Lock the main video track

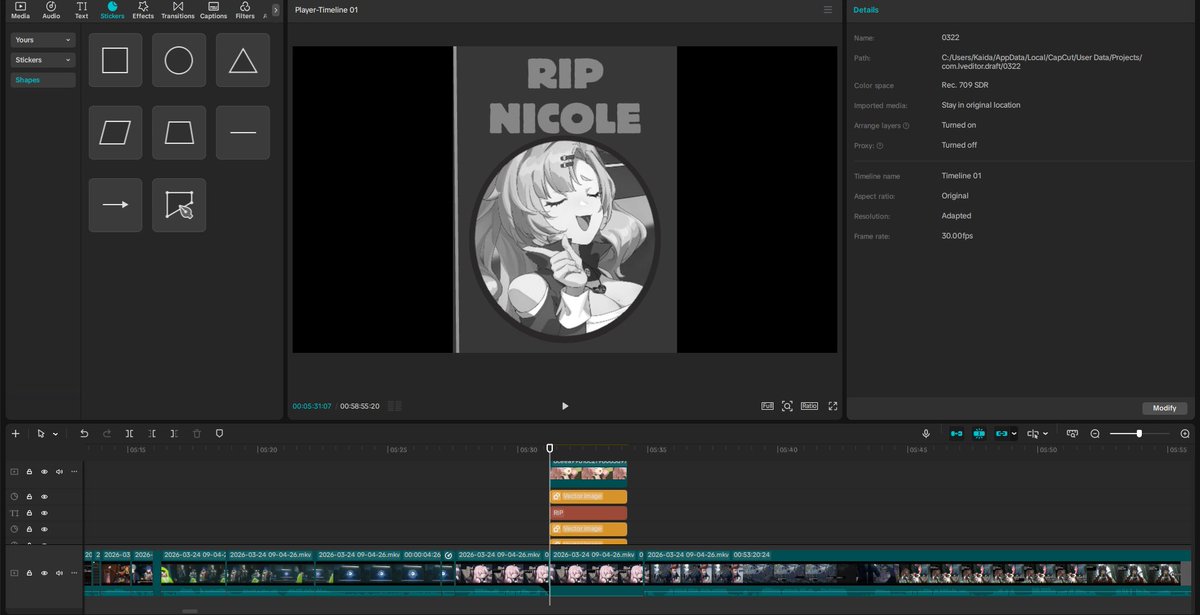tap(29, 573)
